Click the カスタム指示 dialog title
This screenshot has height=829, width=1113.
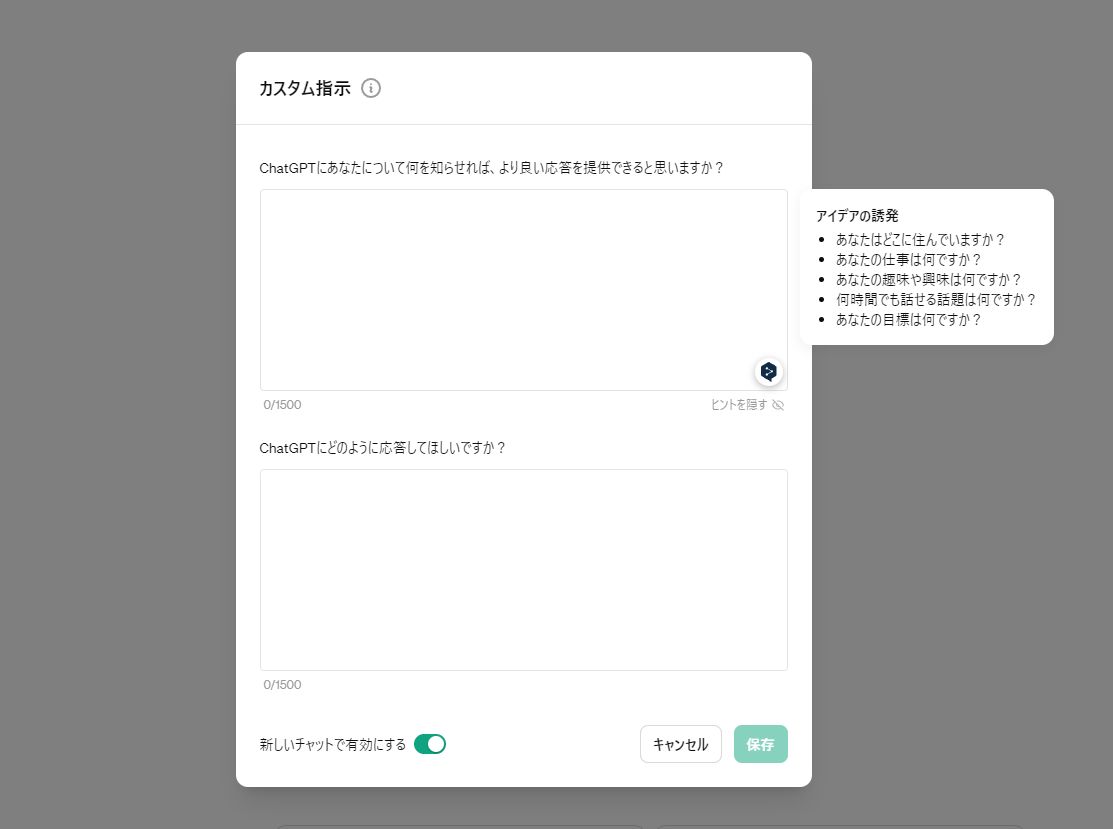[x=303, y=88]
